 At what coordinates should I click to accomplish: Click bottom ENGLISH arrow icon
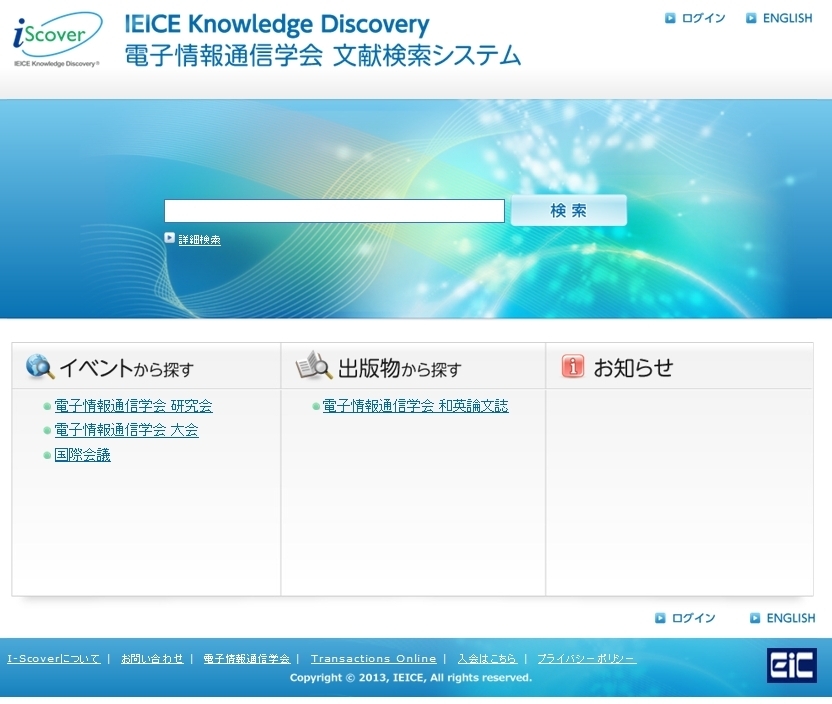755,618
